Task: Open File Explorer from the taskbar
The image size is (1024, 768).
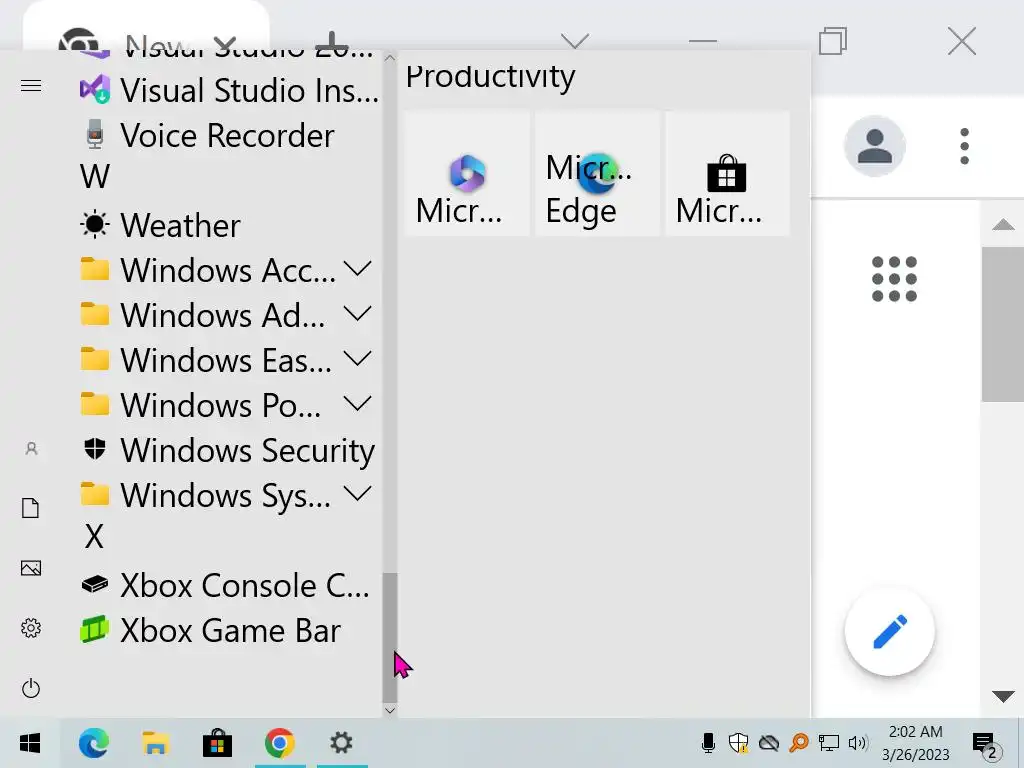Action: (155, 743)
